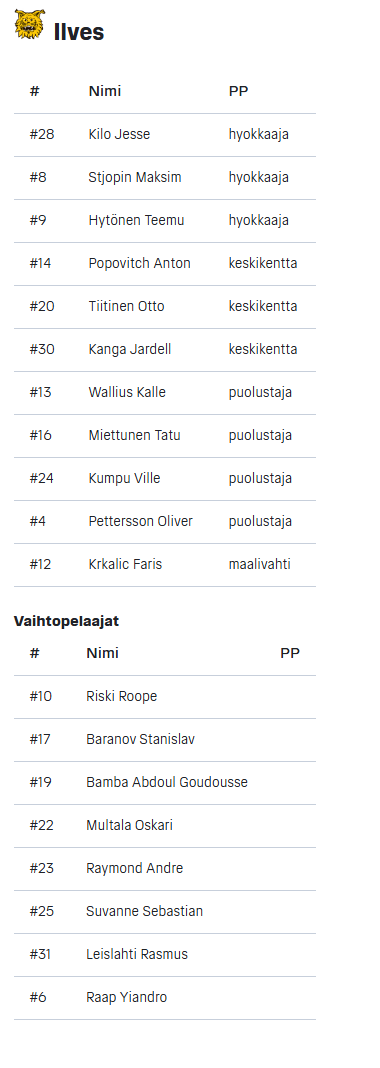Choose Popovitch Anton in the lineup
The height and width of the screenshot is (1068, 380).
165,264
